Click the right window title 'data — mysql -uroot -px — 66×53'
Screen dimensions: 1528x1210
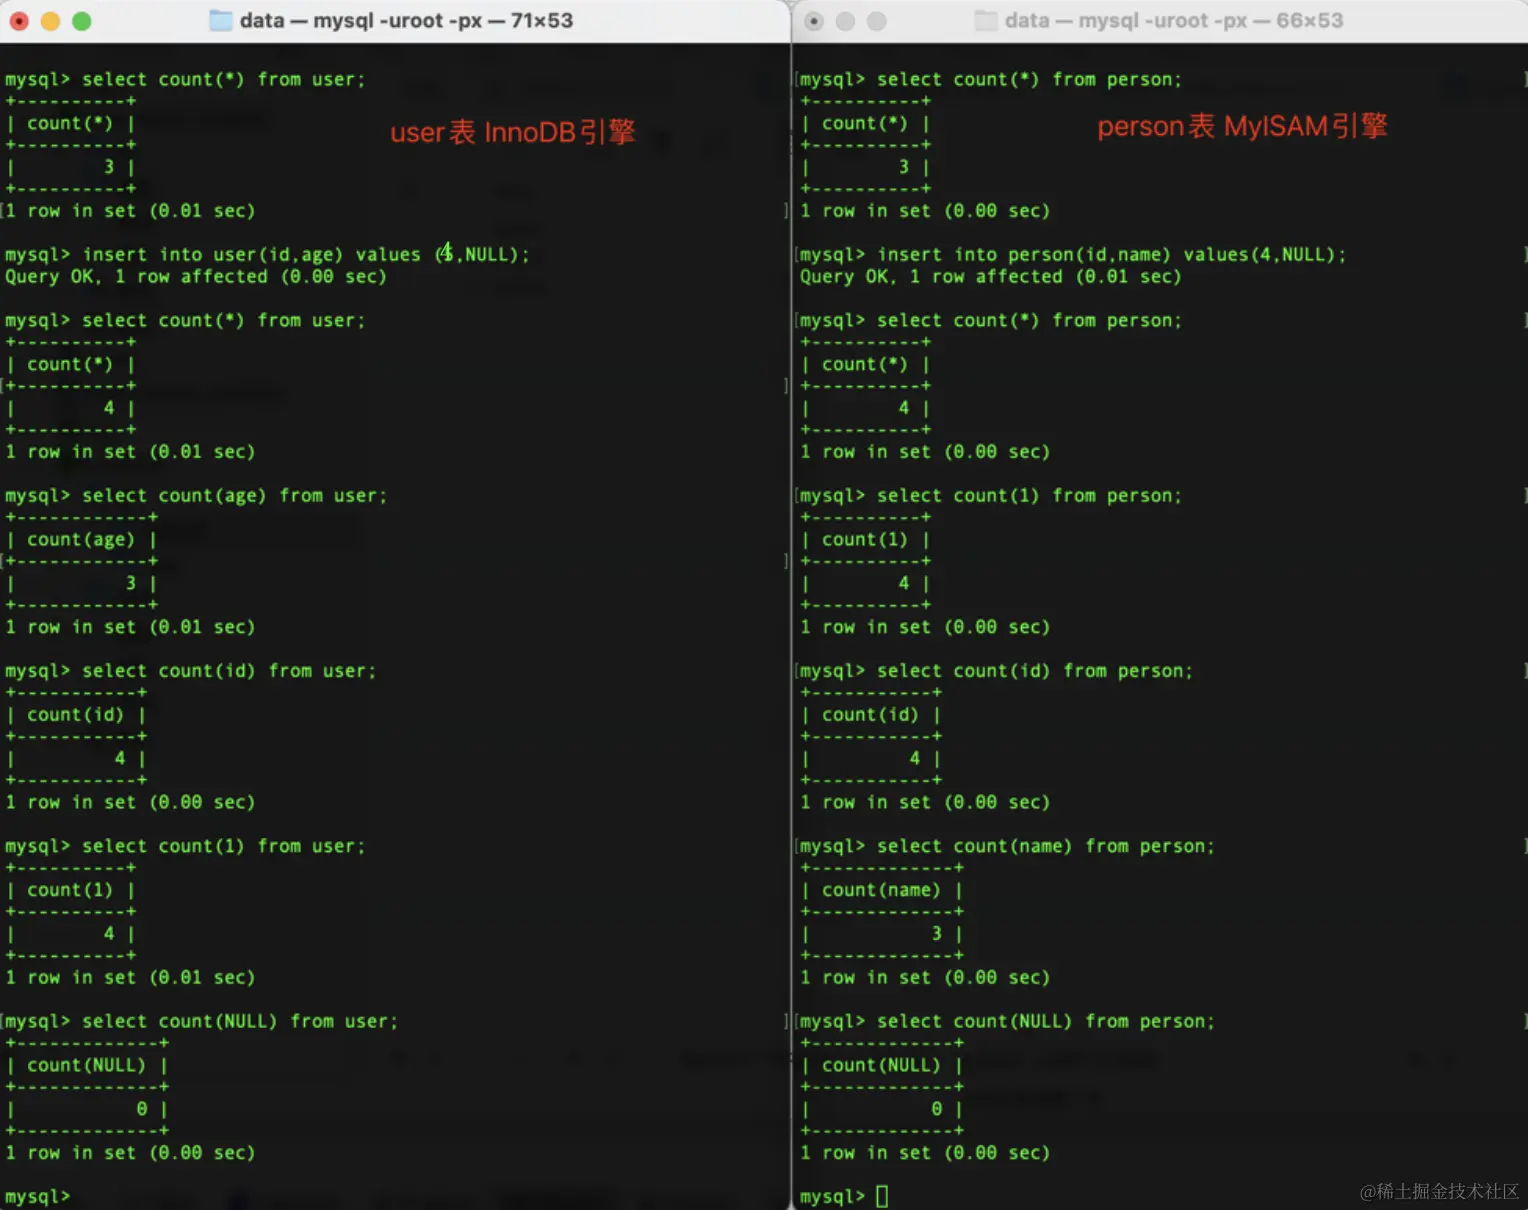(x=1173, y=20)
